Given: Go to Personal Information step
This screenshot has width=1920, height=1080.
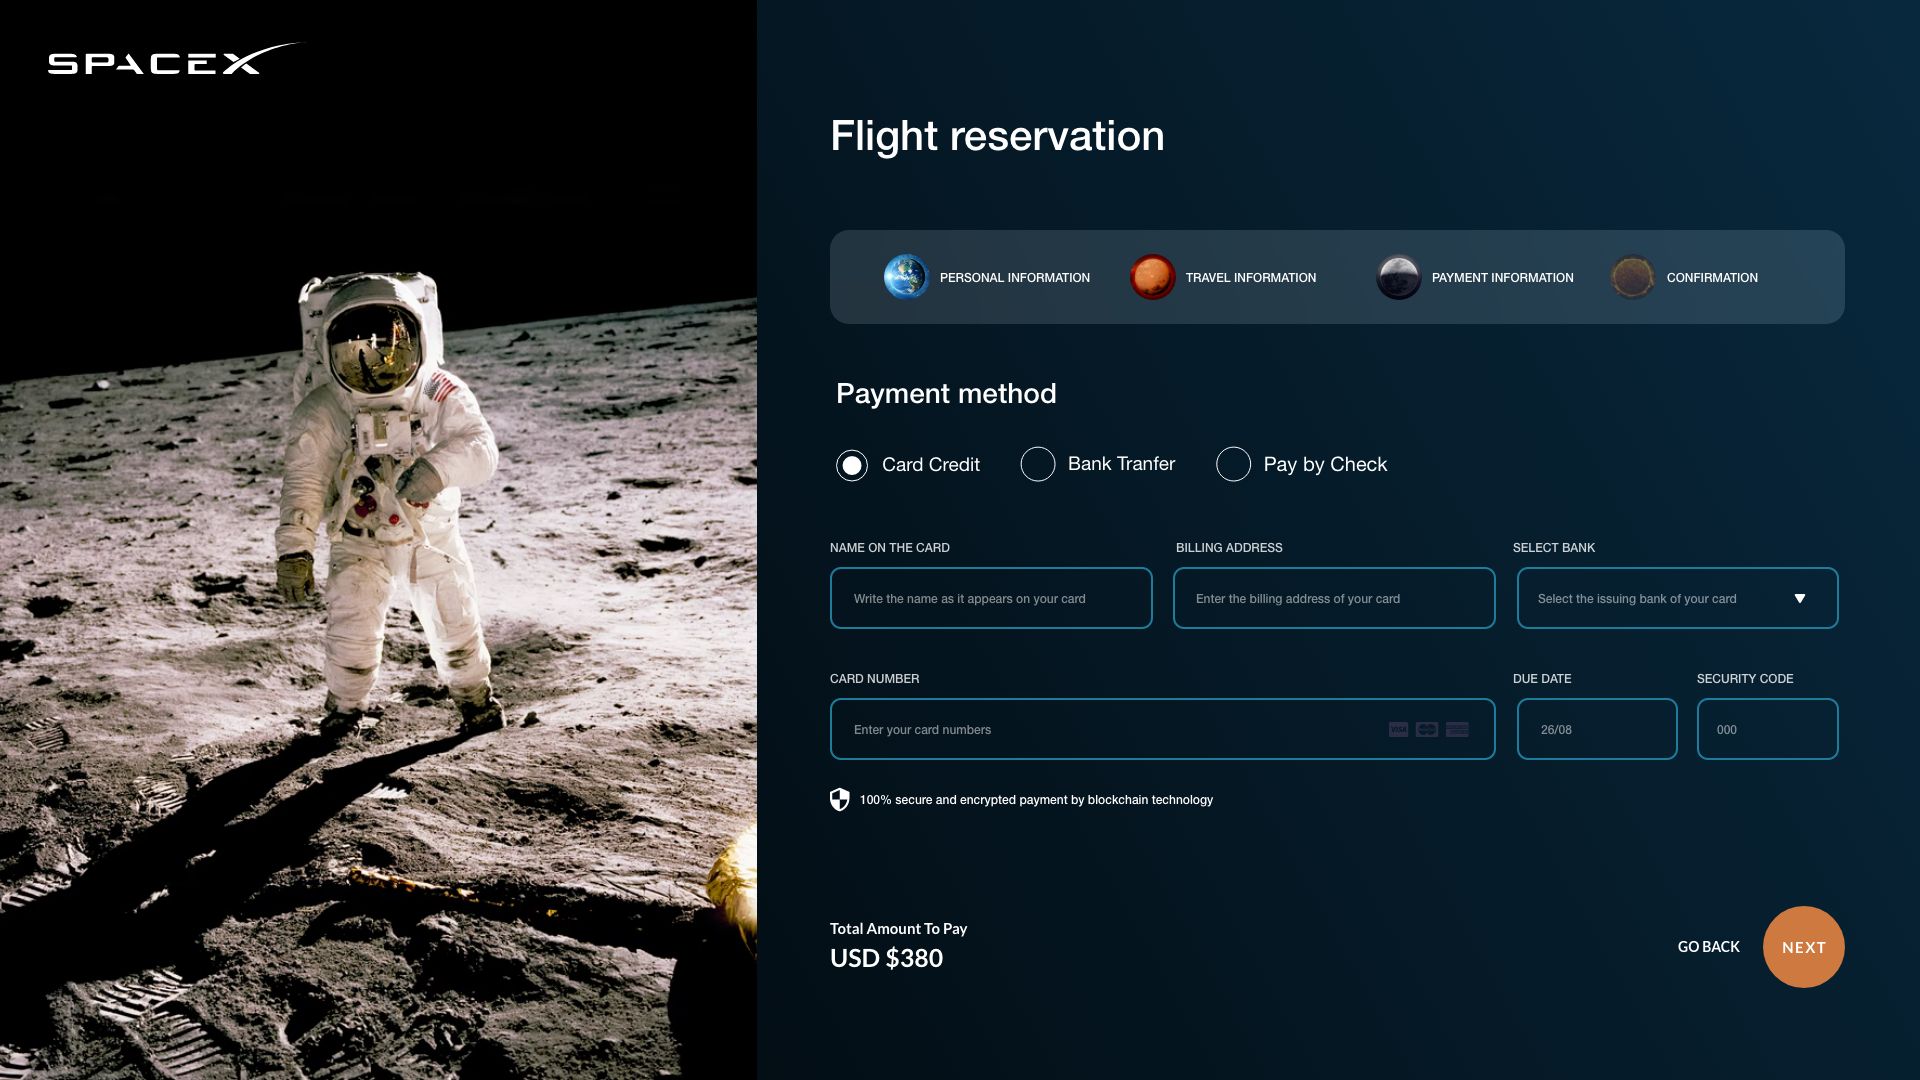Looking at the screenshot, I should tap(1014, 278).
